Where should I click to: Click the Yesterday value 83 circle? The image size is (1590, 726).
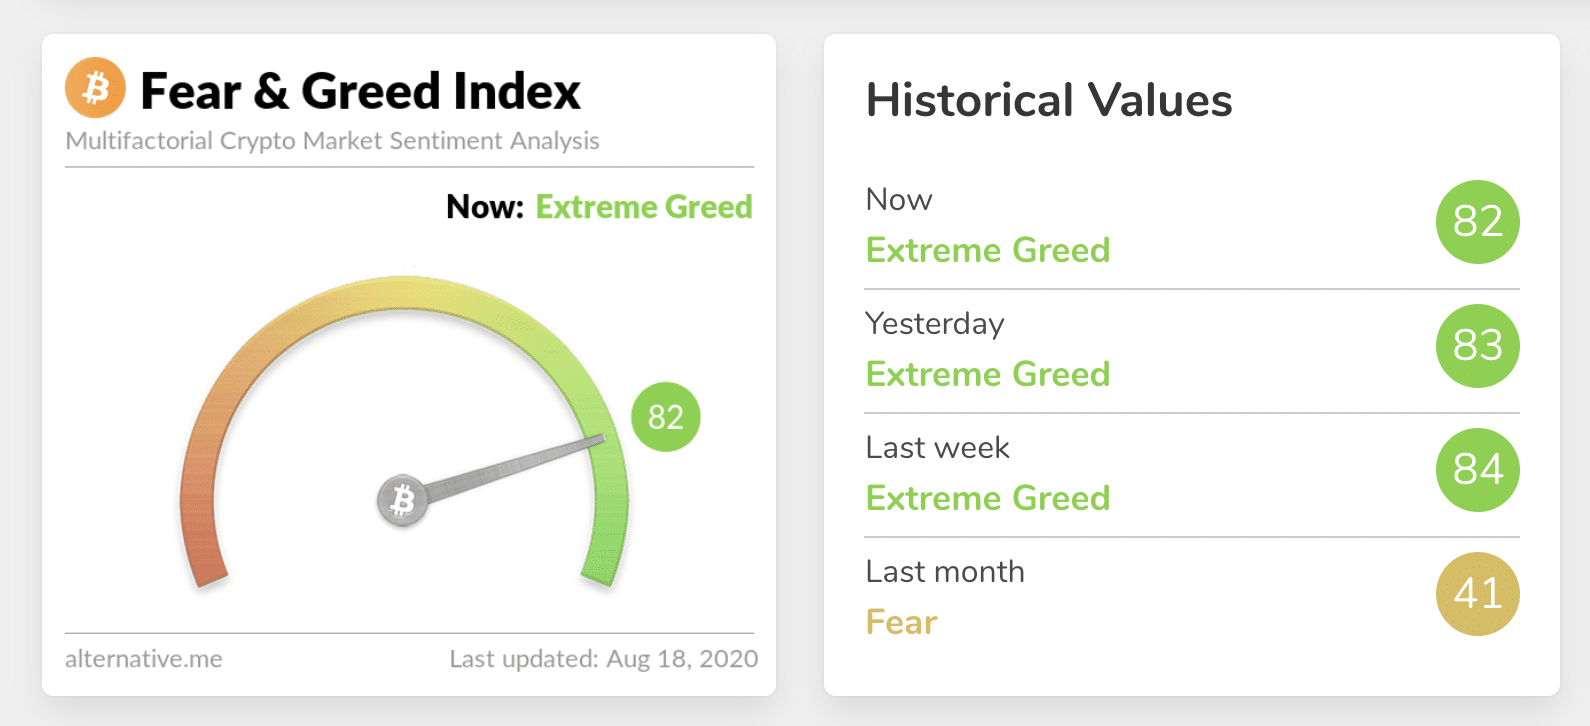[x=1477, y=346]
